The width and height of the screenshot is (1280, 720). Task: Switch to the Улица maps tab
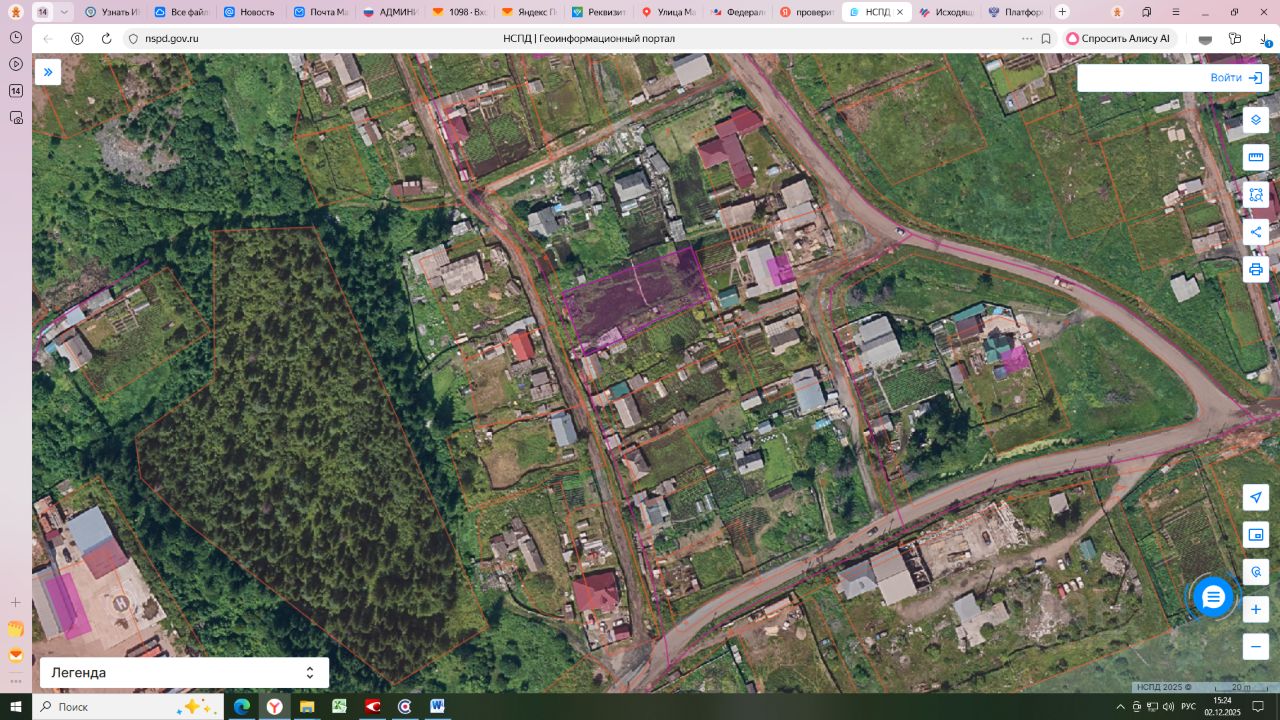click(667, 12)
